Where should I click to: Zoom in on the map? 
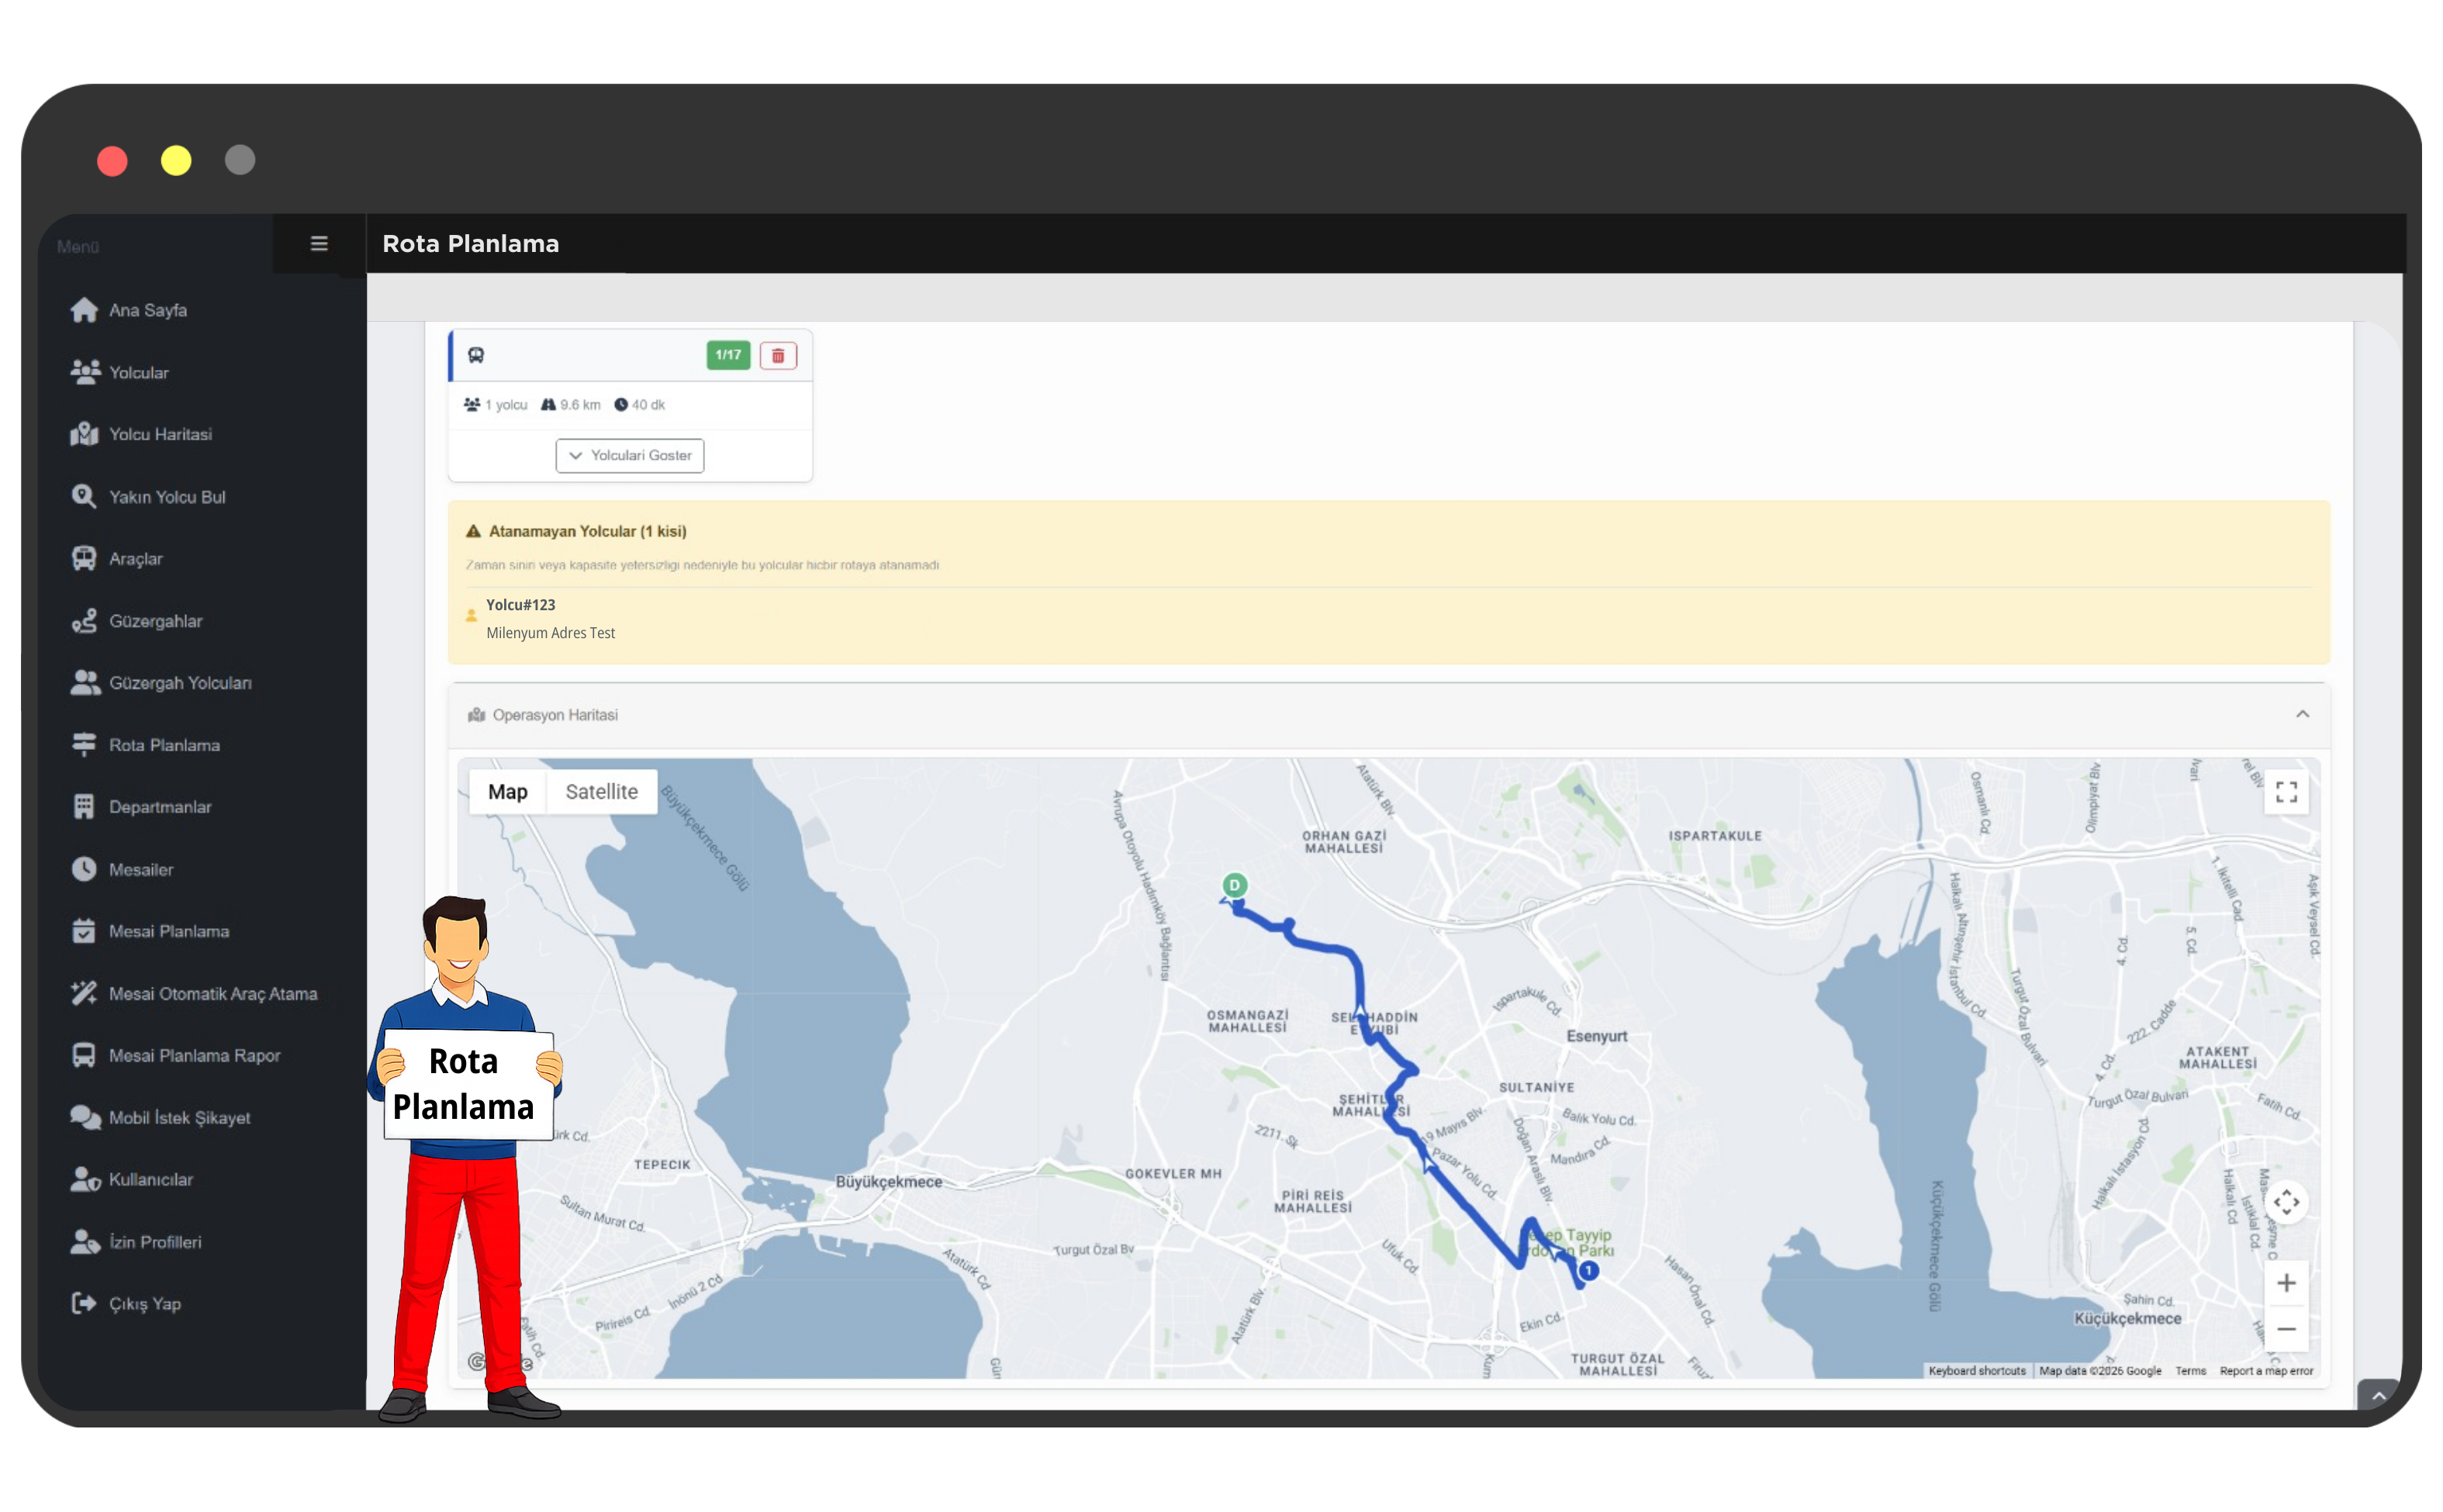coord(2286,1284)
